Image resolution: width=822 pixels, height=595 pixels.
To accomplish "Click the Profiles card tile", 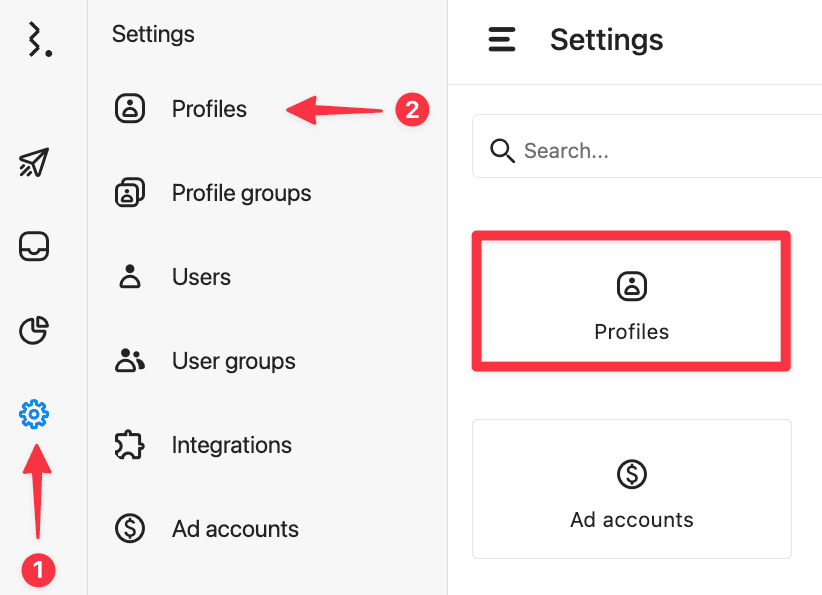I will (631, 301).
